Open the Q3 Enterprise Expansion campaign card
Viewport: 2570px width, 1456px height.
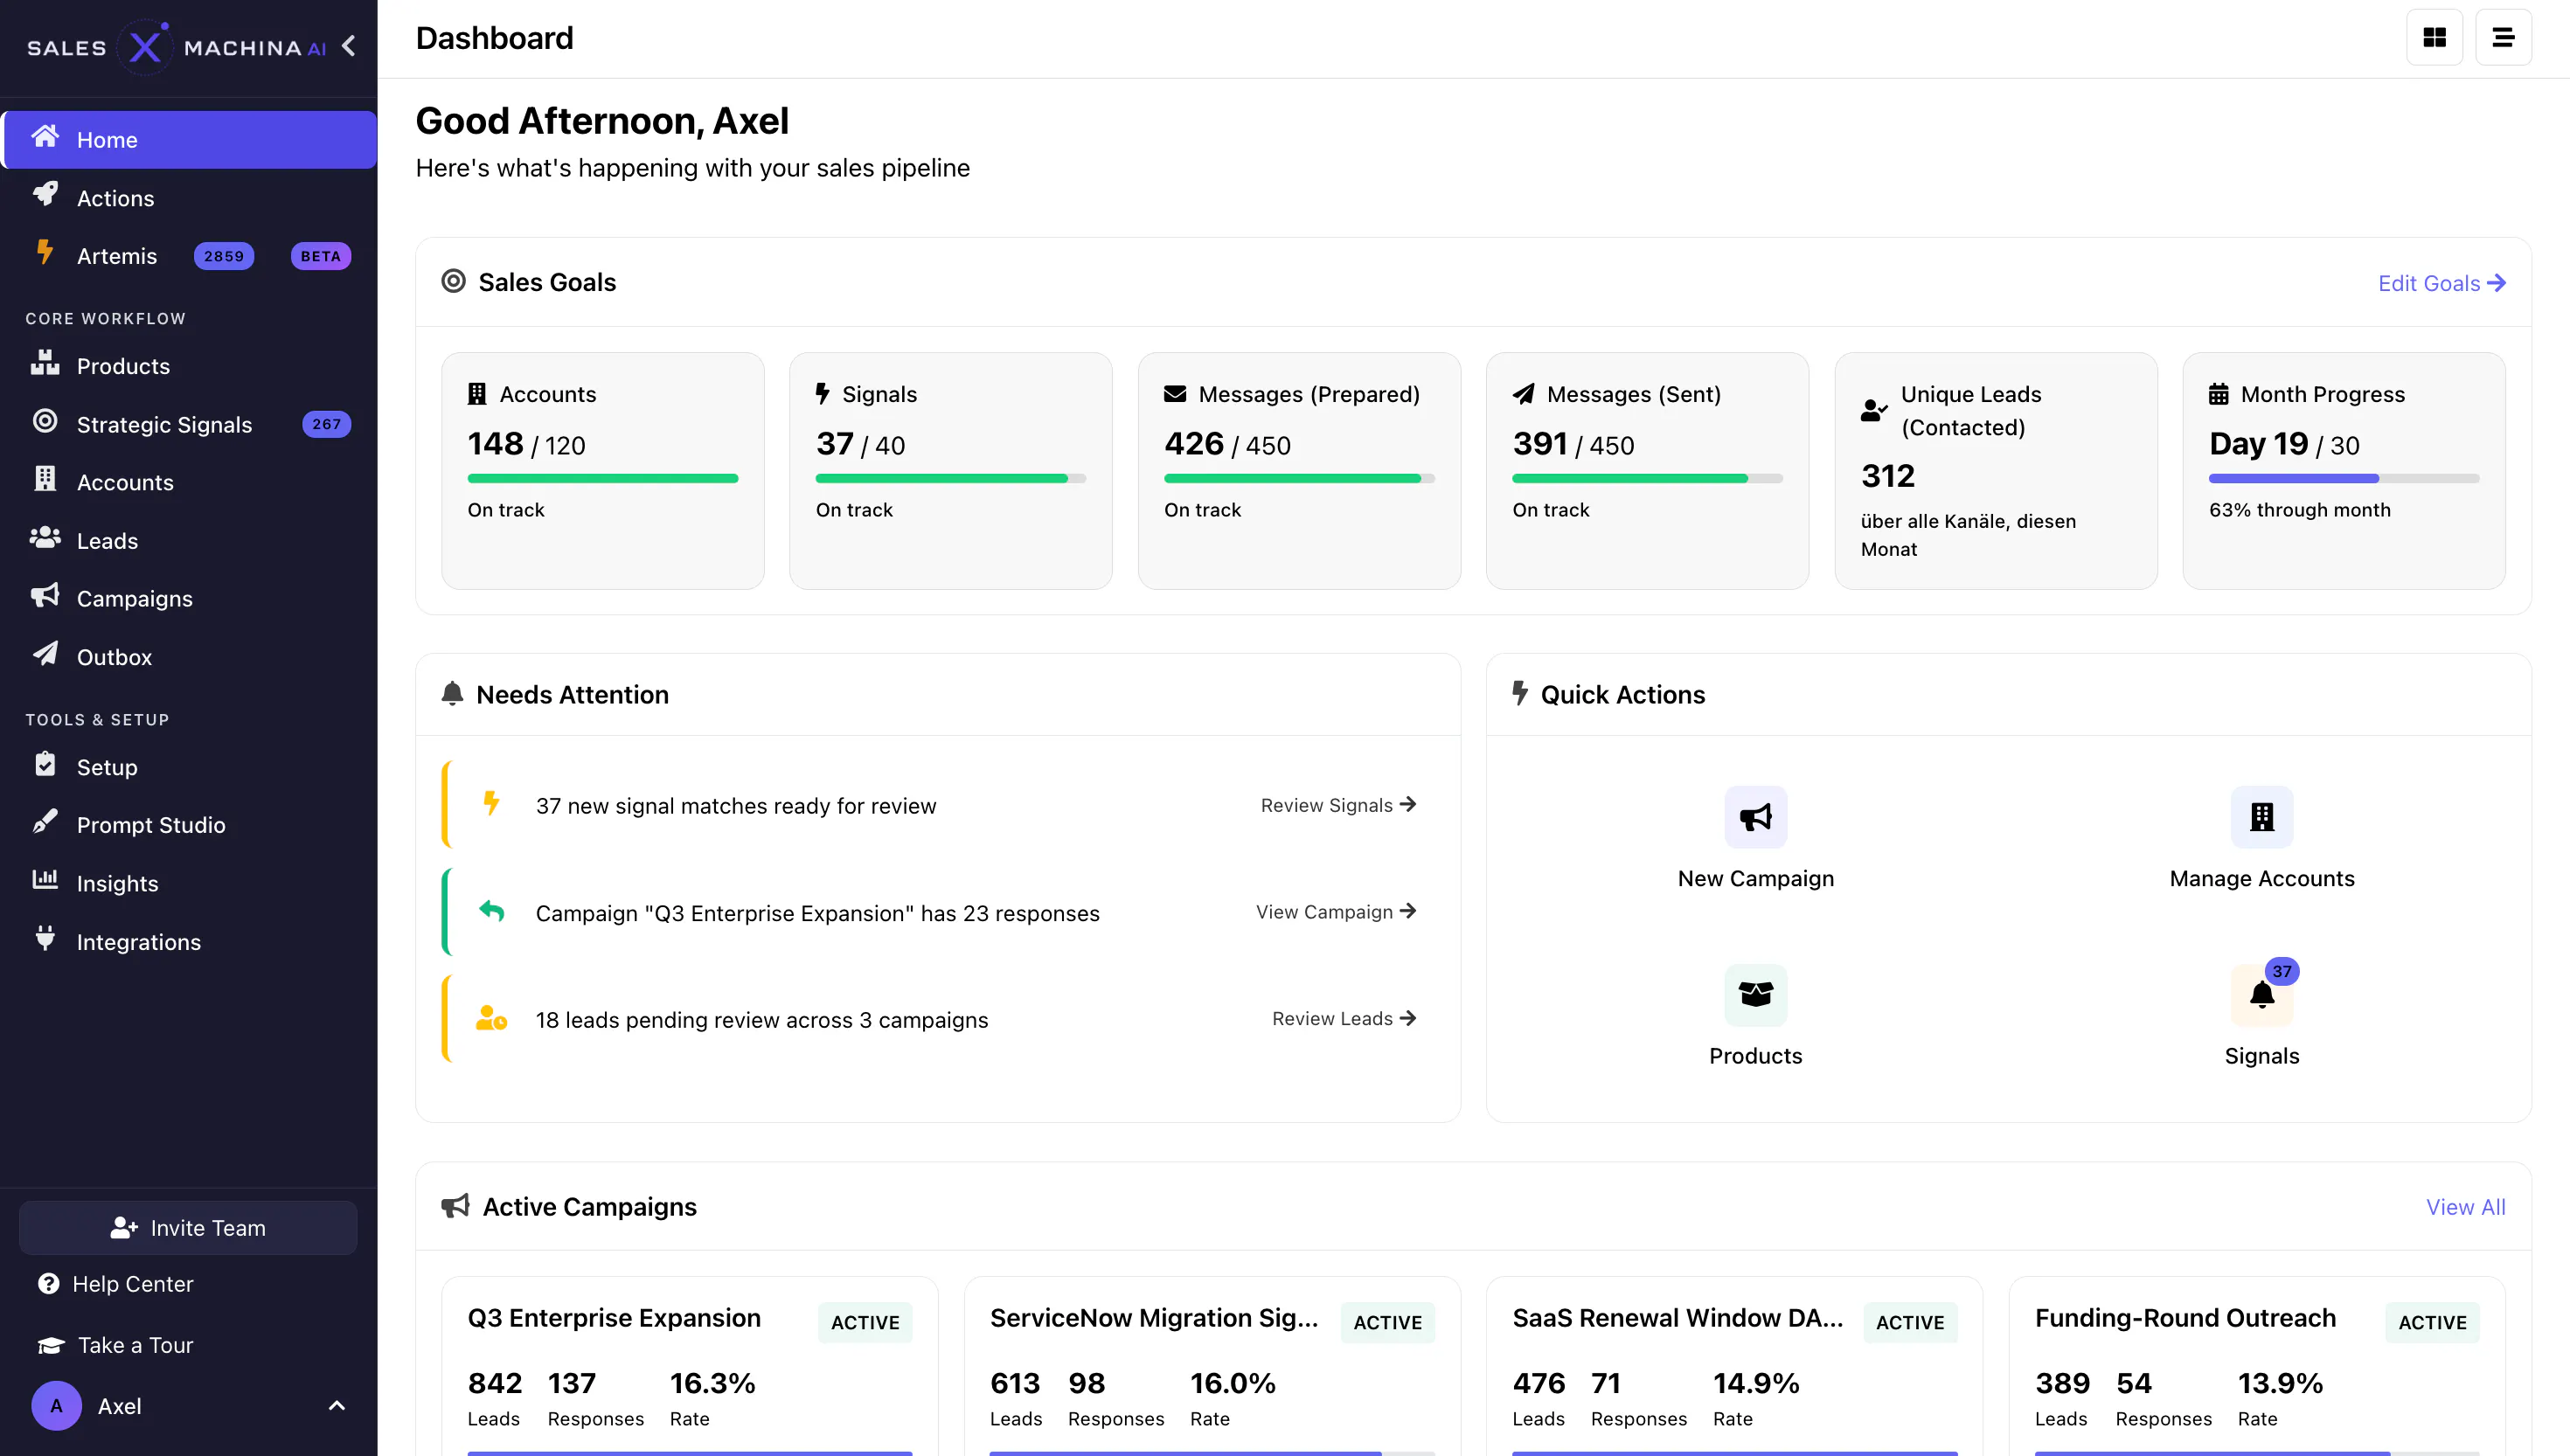[689, 1366]
